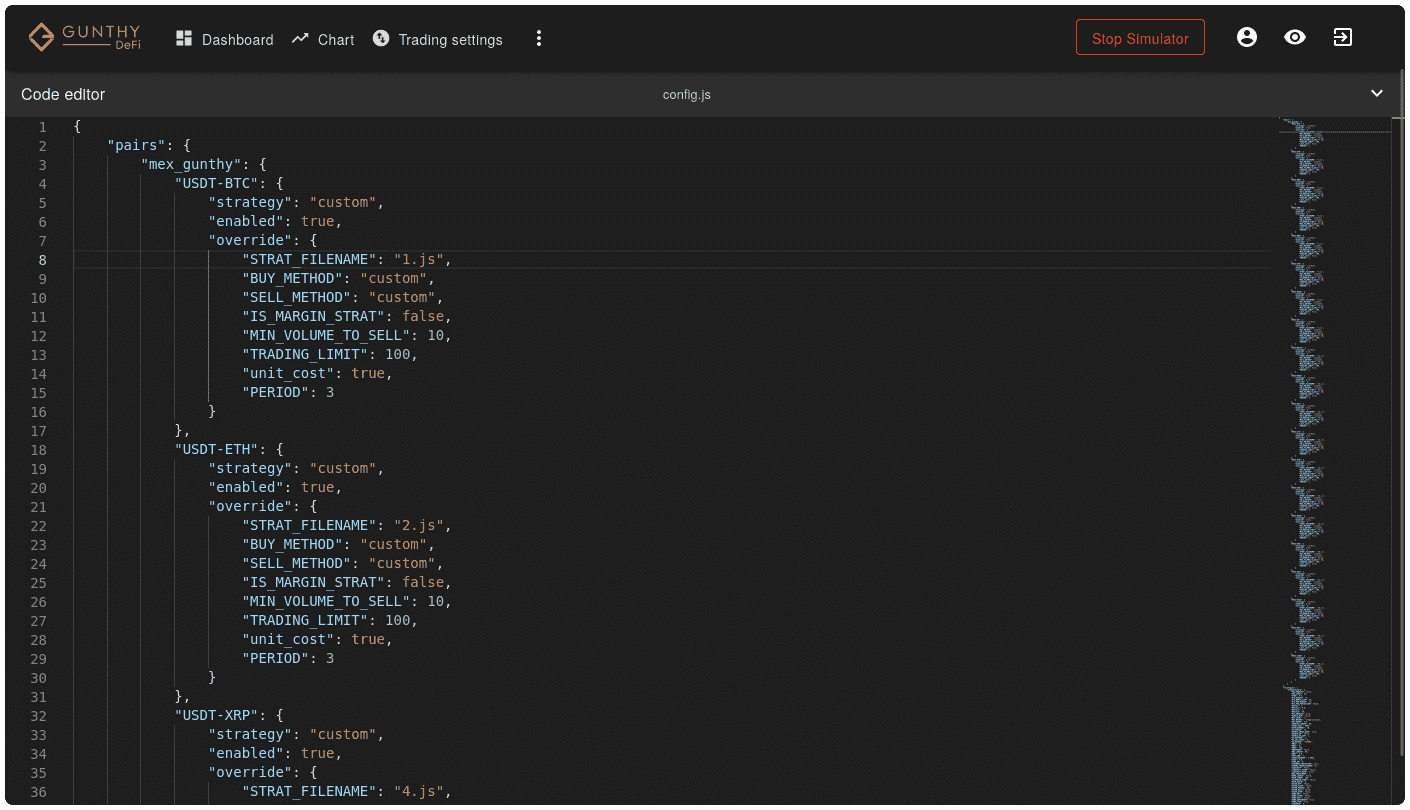Collapse the Code editor panel chevron
The image size is (1410, 810).
click(x=1377, y=94)
